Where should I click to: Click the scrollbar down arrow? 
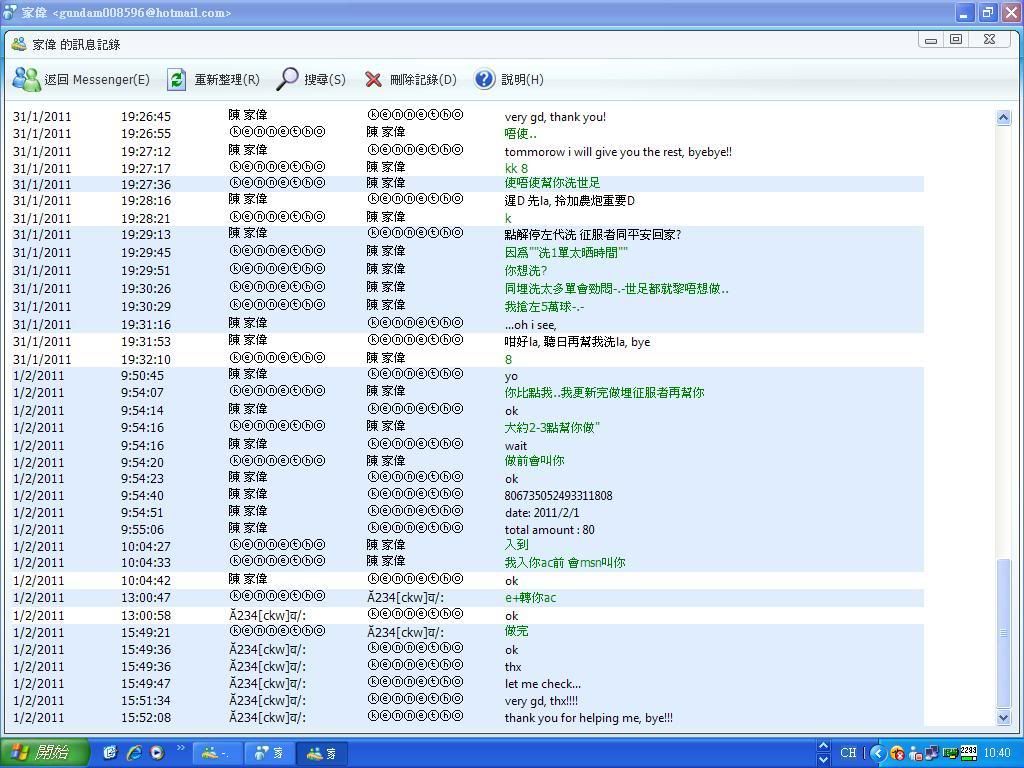pos(1004,718)
